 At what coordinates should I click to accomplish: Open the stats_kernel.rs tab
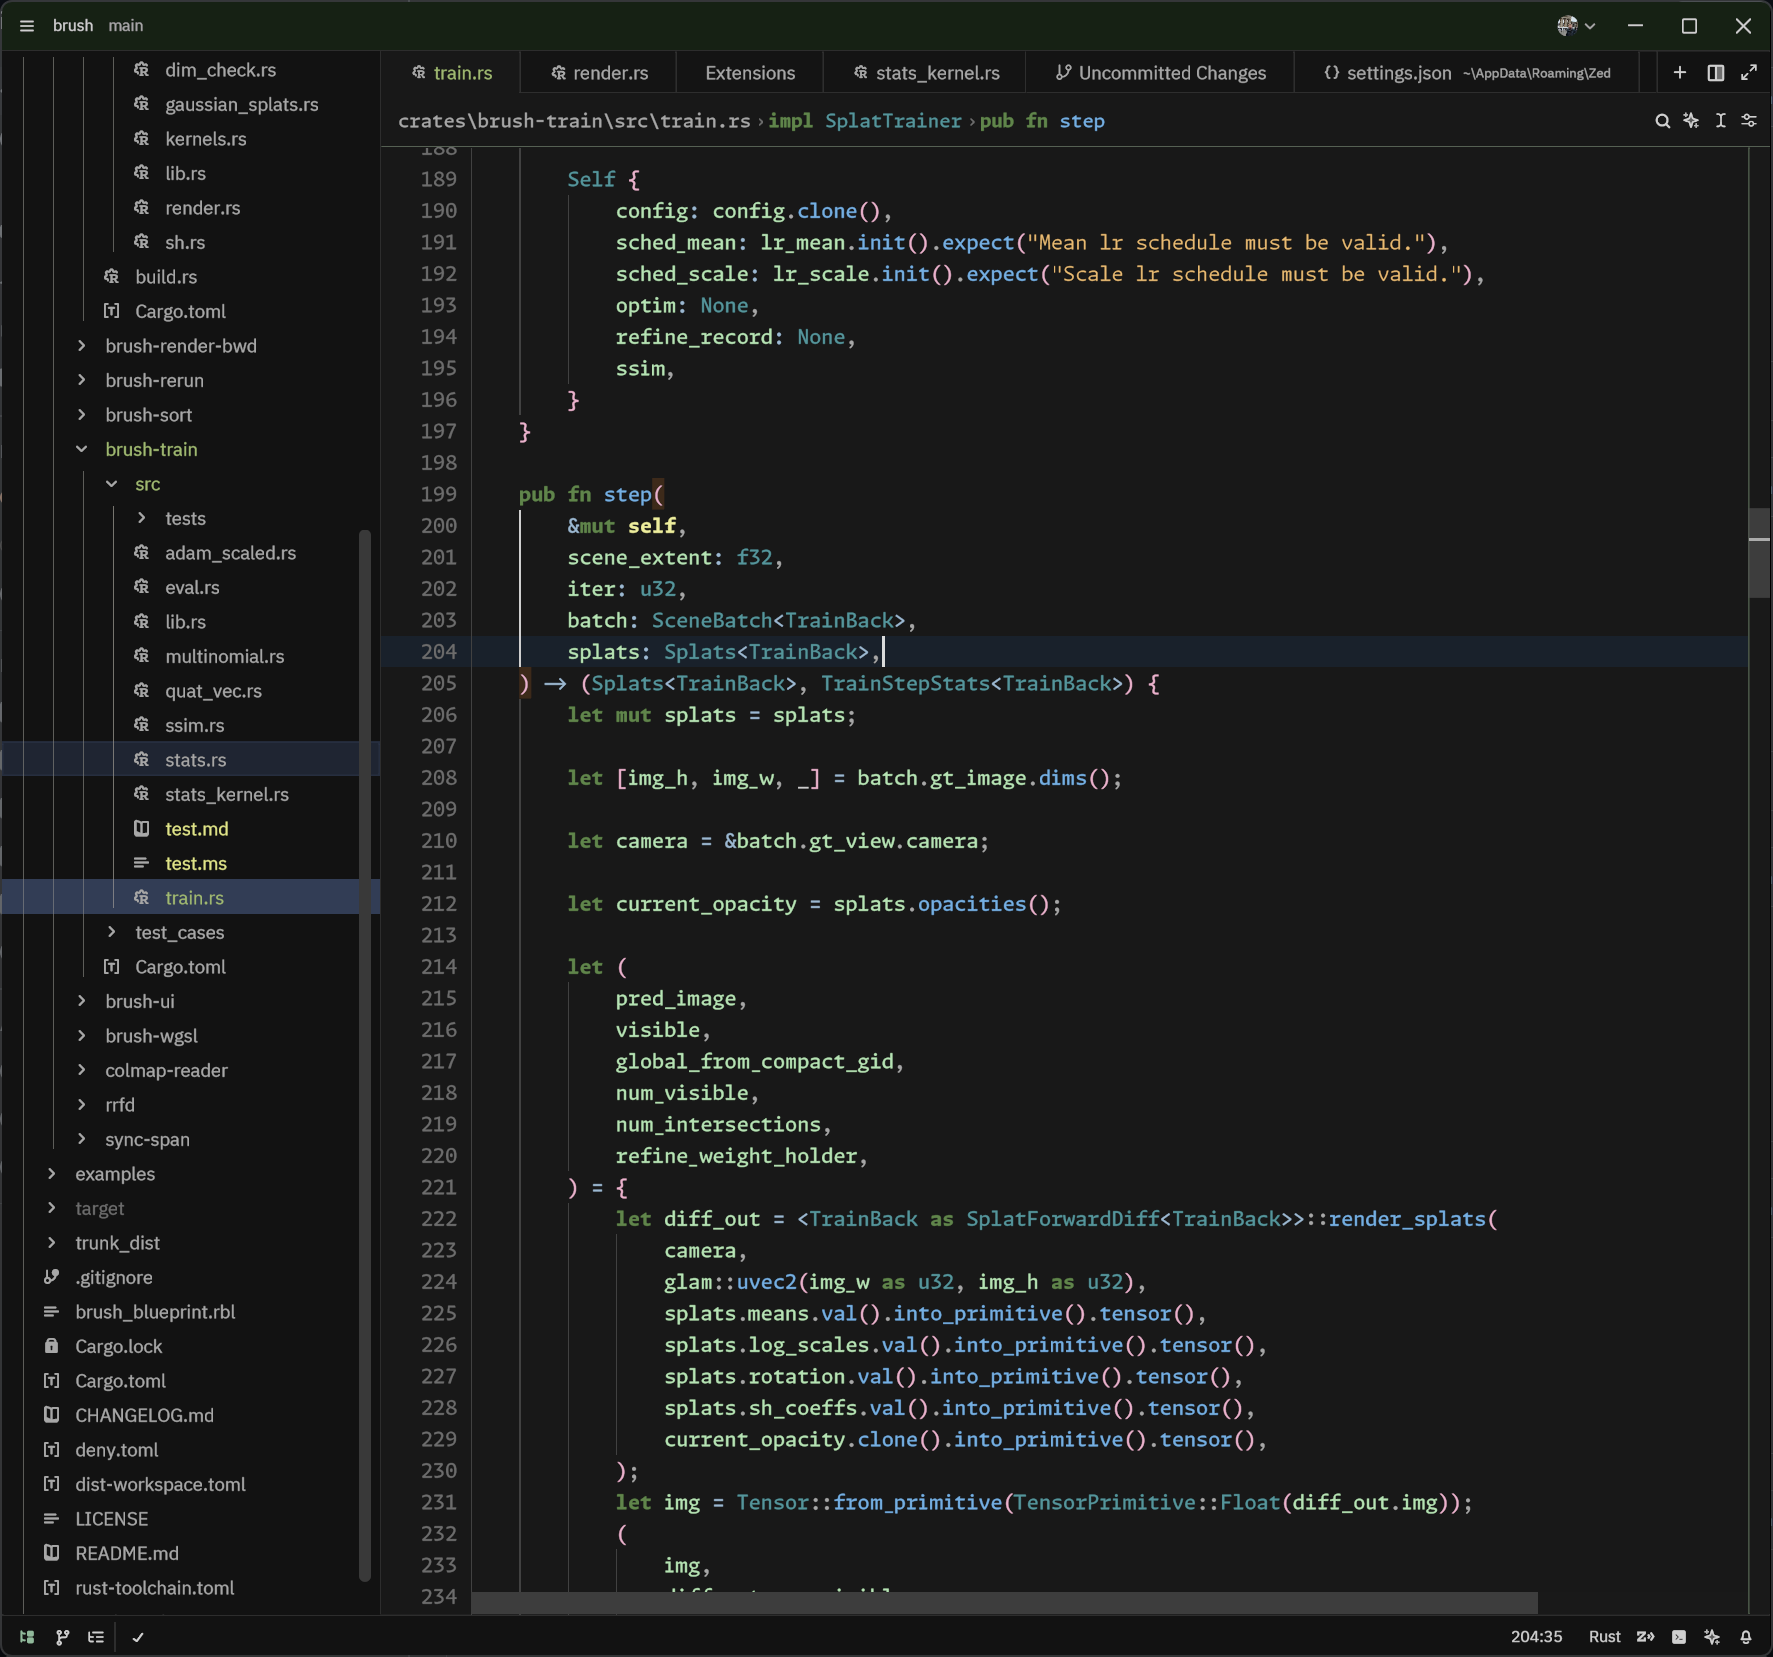pos(927,73)
